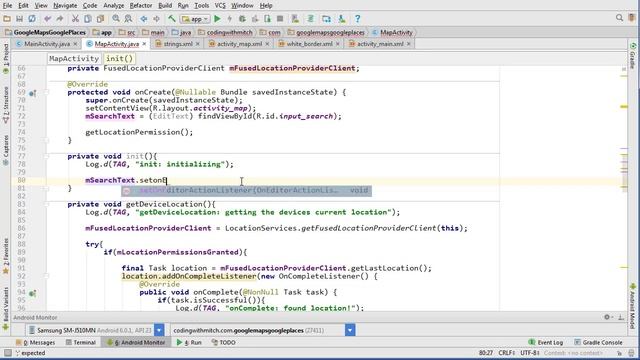Open the CRLF line separator selector

(x=506, y=353)
